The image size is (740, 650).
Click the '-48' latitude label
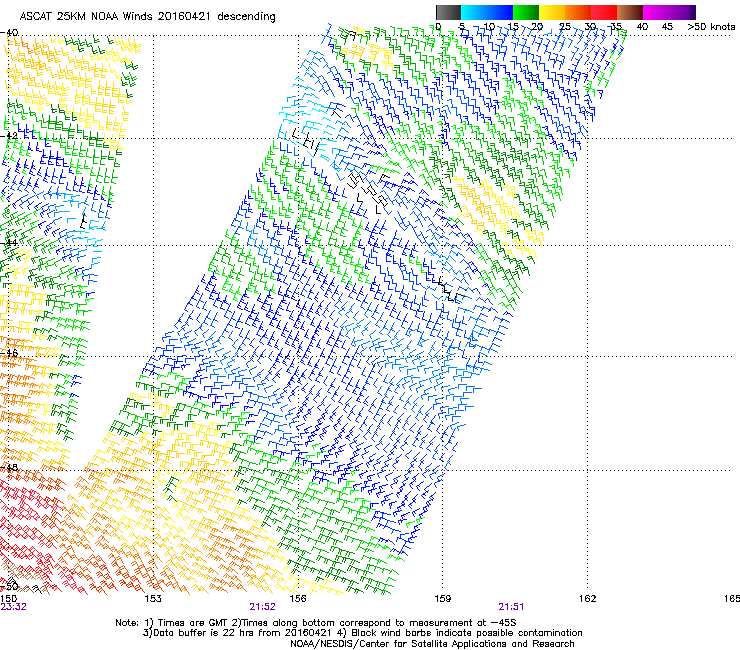coord(9,467)
